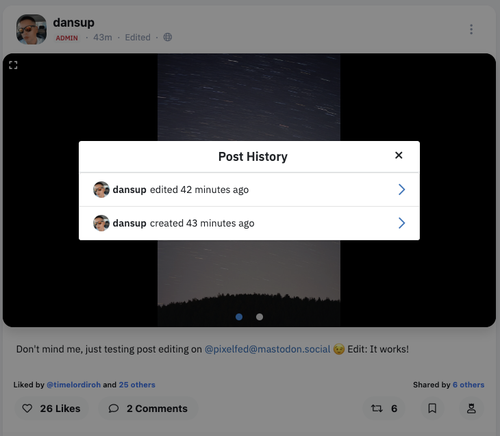The image size is (500, 436).
Task: Click the reshare arrows icon
Action: click(x=377, y=408)
